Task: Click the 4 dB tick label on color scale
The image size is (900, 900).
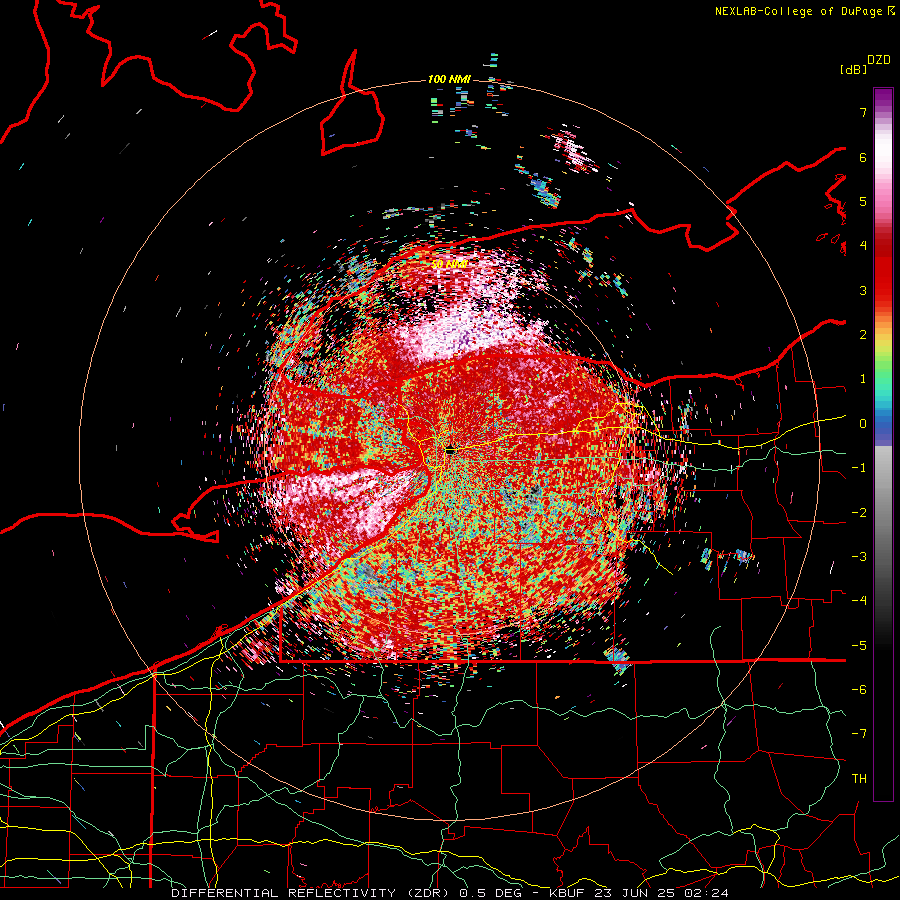Action: coord(863,246)
